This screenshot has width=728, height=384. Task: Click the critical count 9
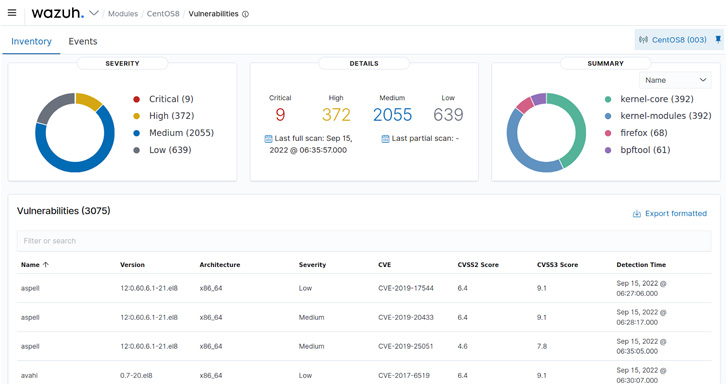click(280, 115)
